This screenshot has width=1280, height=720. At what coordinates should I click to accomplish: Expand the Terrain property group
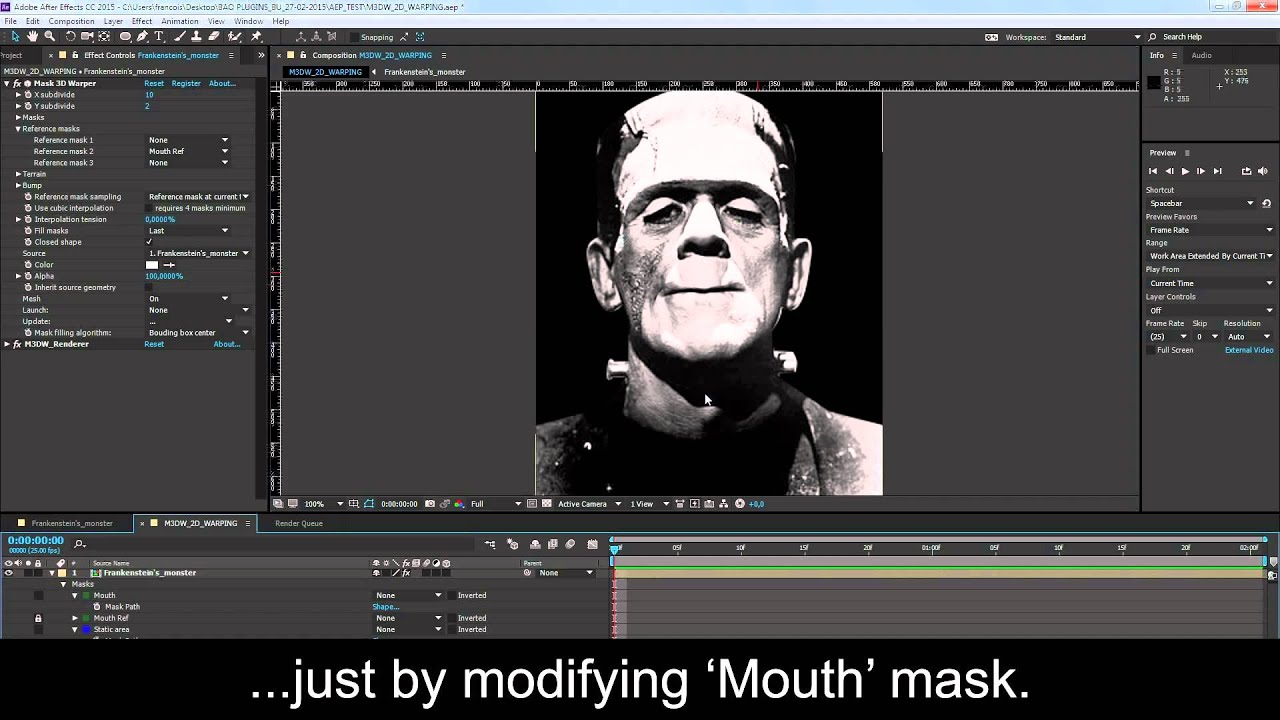(18, 174)
